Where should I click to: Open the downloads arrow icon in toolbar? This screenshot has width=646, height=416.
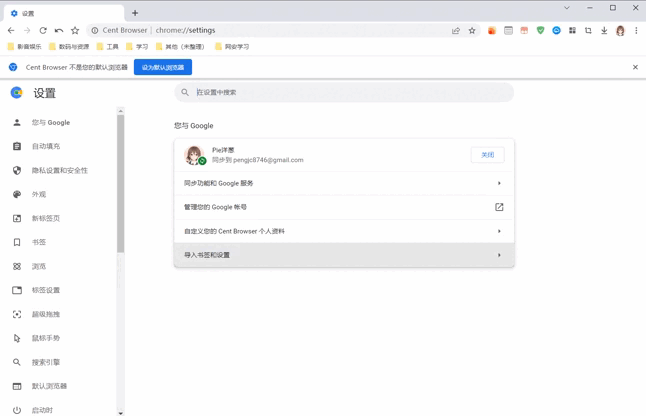point(604,30)
